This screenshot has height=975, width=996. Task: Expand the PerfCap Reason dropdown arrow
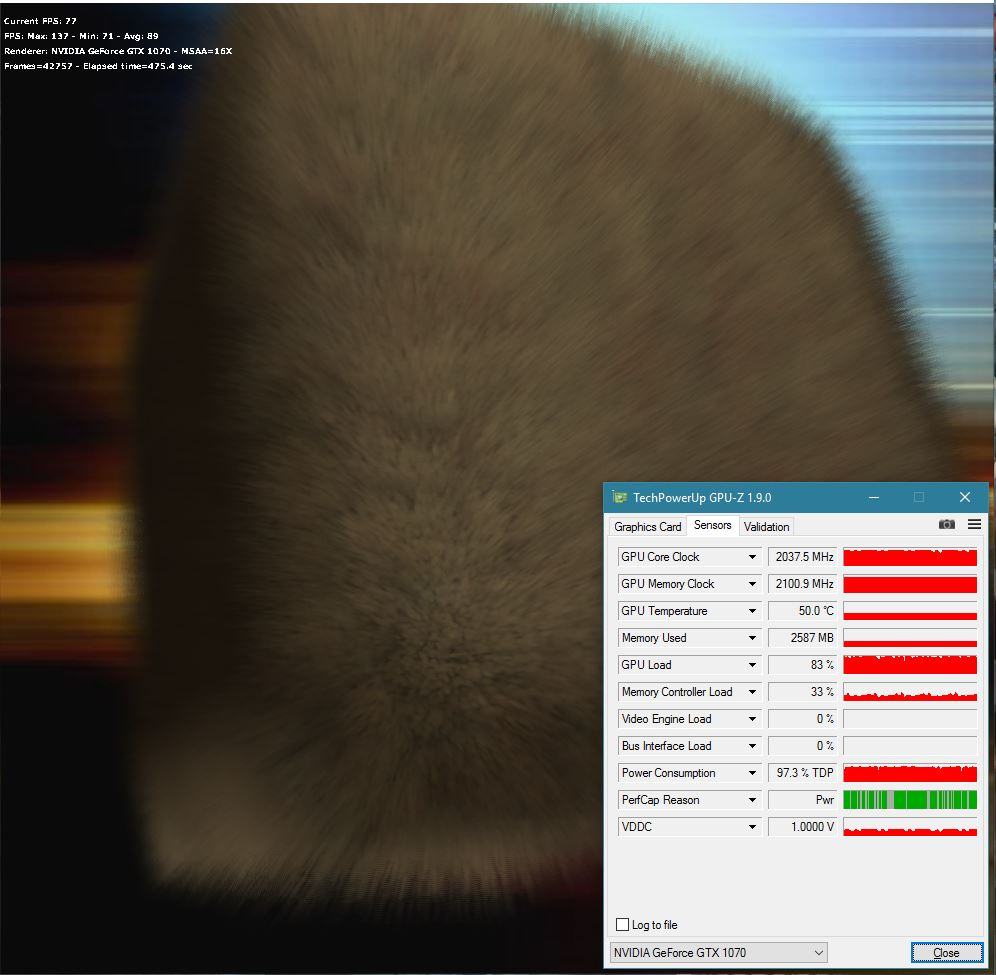(752, 800)
